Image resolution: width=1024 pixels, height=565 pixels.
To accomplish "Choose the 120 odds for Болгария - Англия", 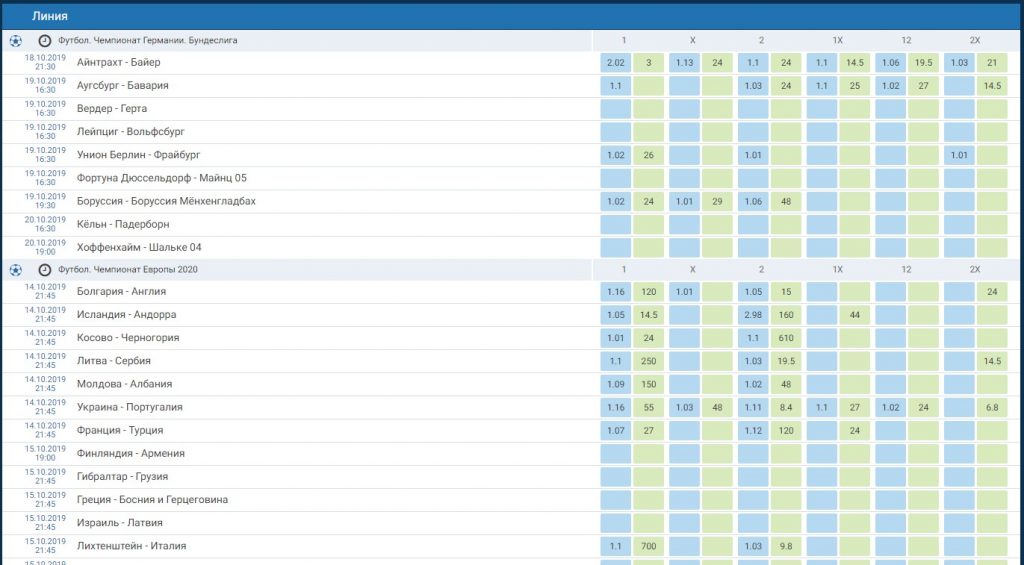I will [648, 292].
